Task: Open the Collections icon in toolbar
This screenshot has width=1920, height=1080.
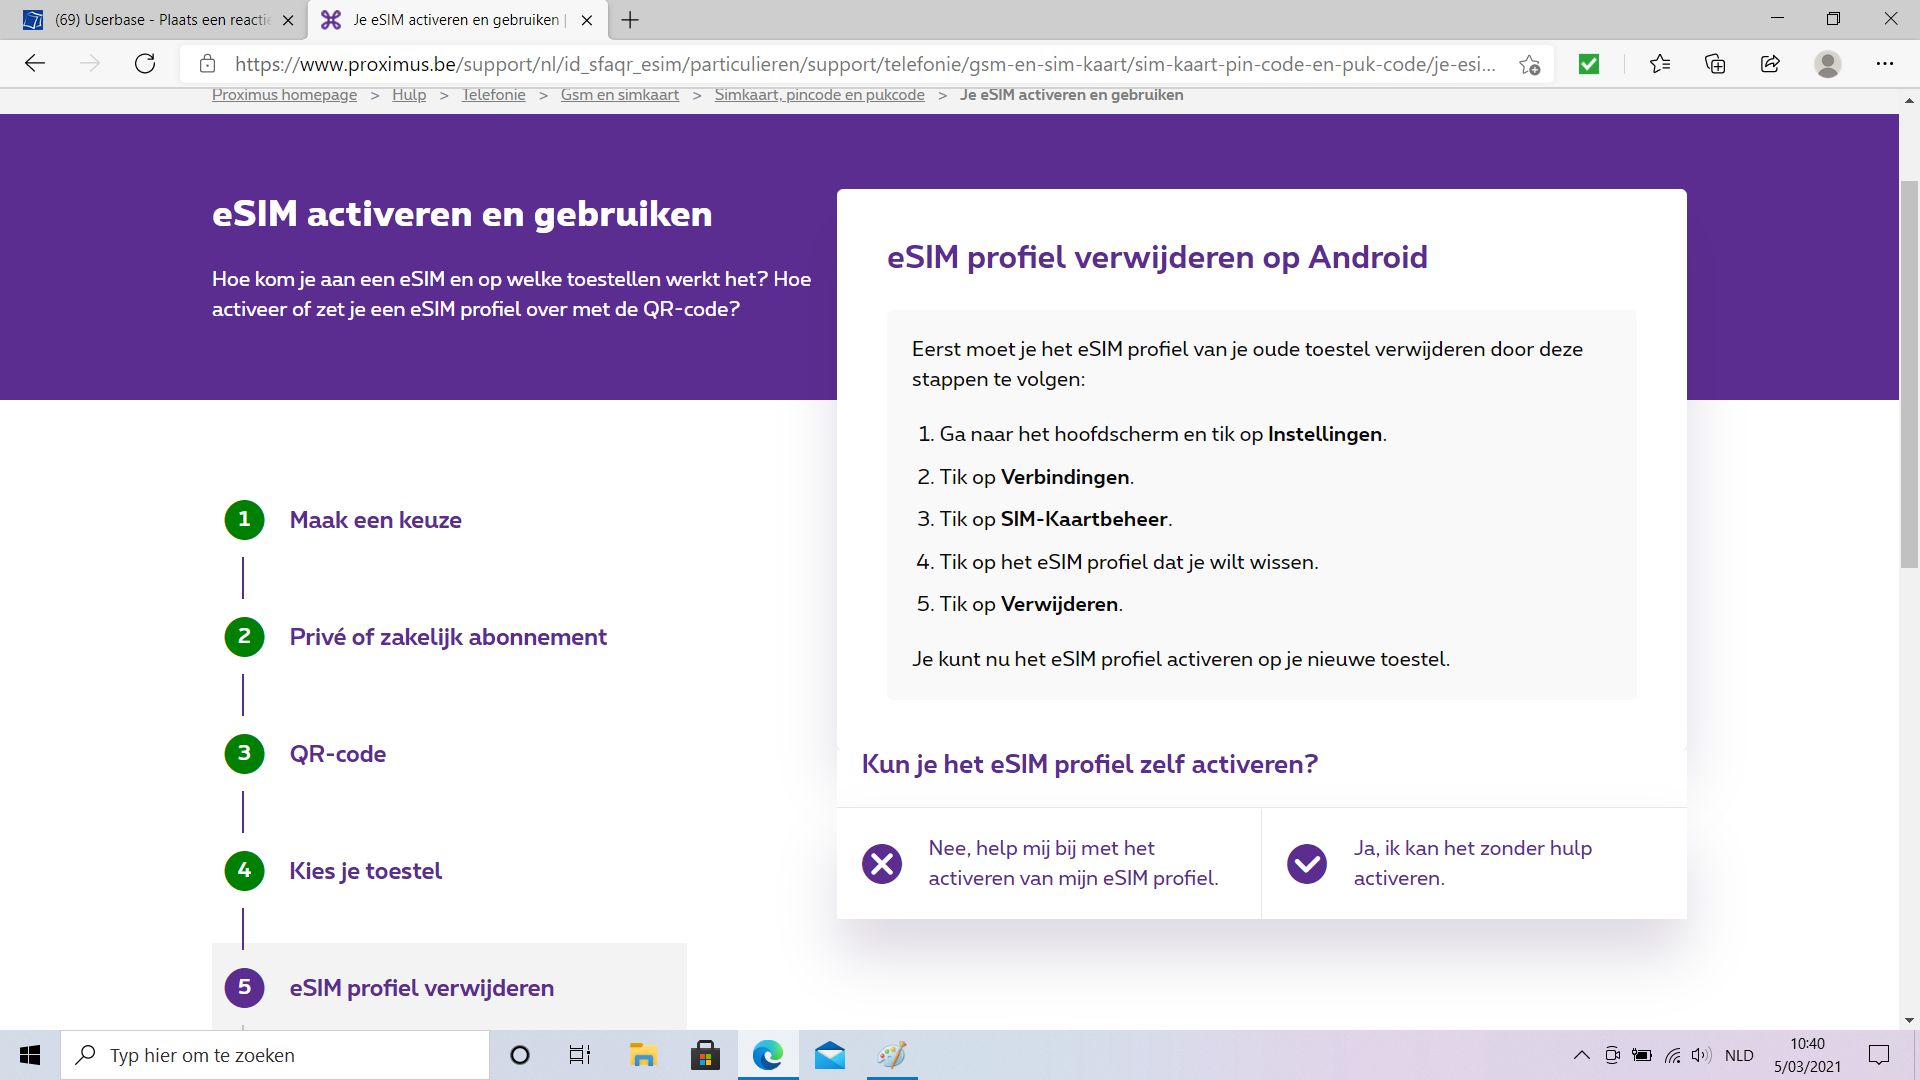Action: pos(1715,64)
